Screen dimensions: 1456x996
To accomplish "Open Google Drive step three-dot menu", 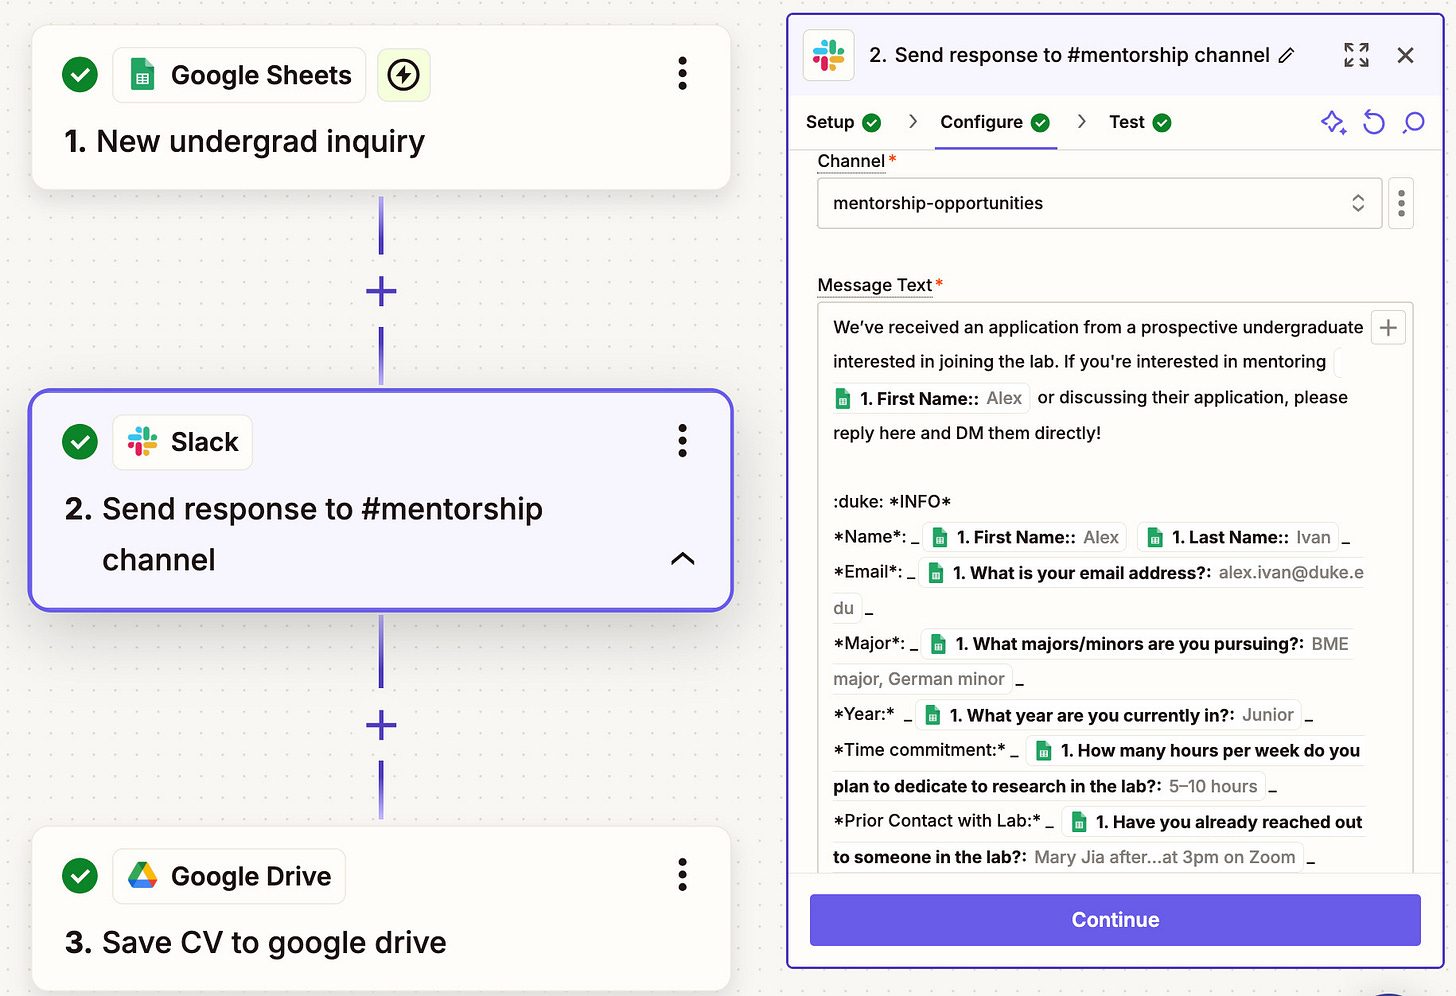I will coord(682,875).
